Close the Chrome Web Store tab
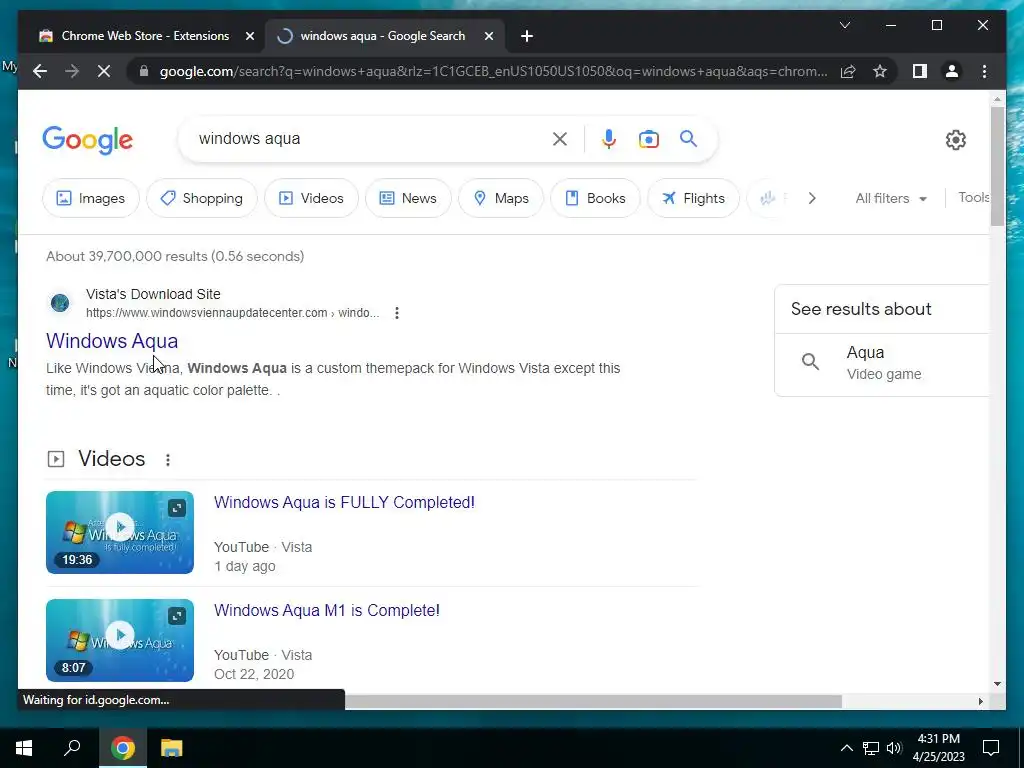The image size is (1024, 768). pyautogui.click(x=249, y=37)
